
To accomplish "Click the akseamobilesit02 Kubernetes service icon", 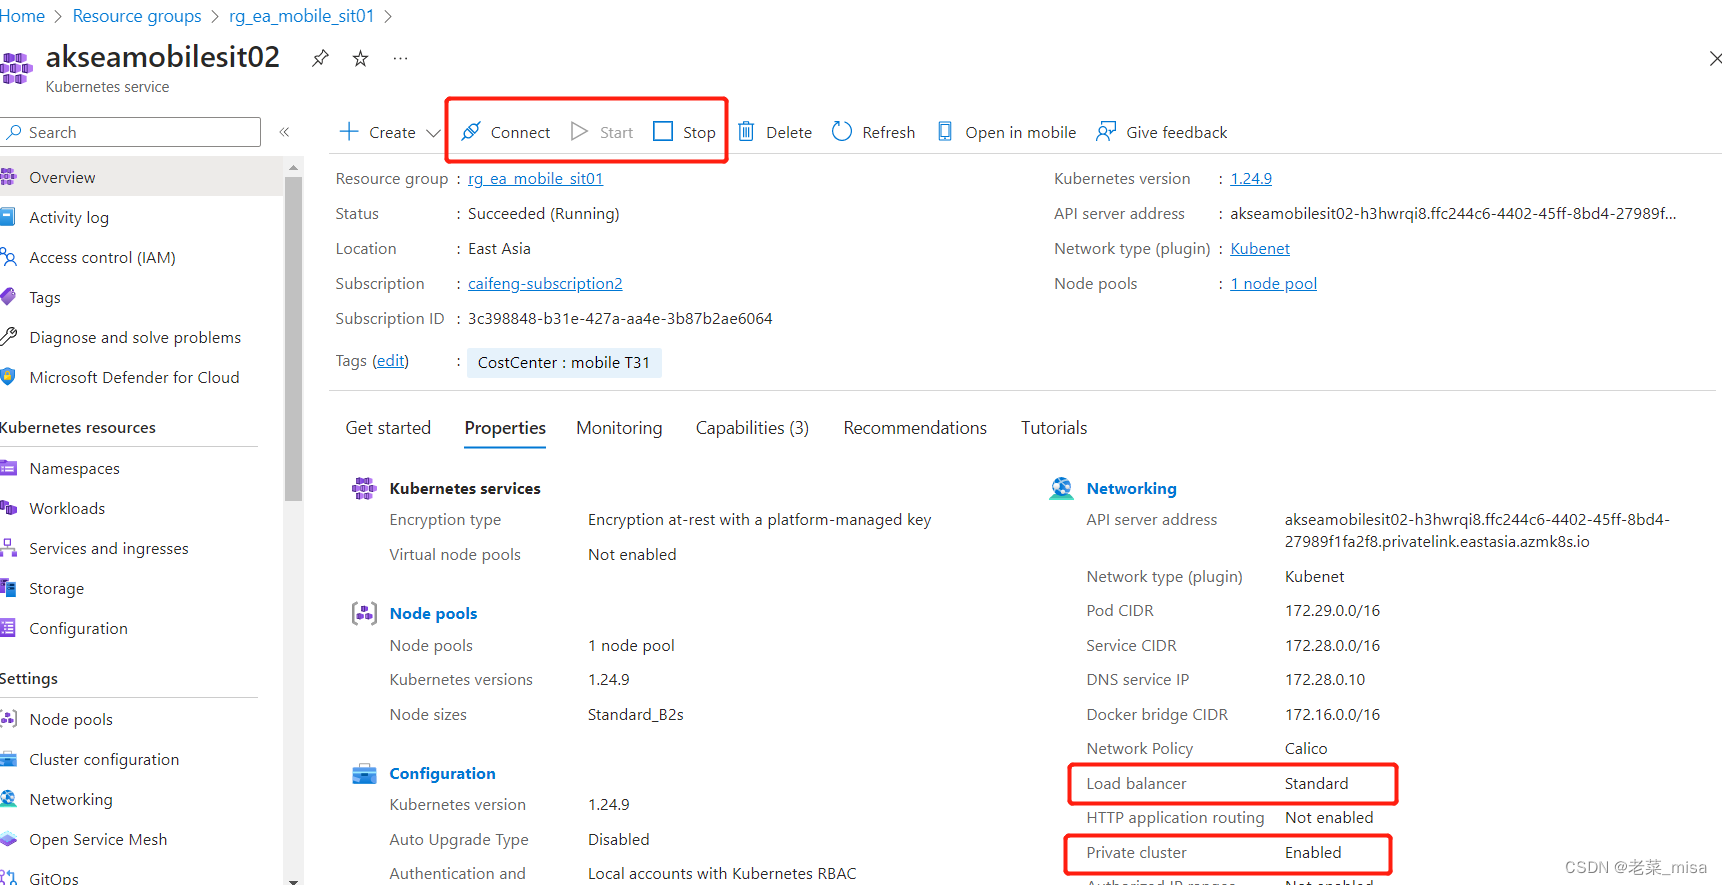I will (x=16, y=66).
